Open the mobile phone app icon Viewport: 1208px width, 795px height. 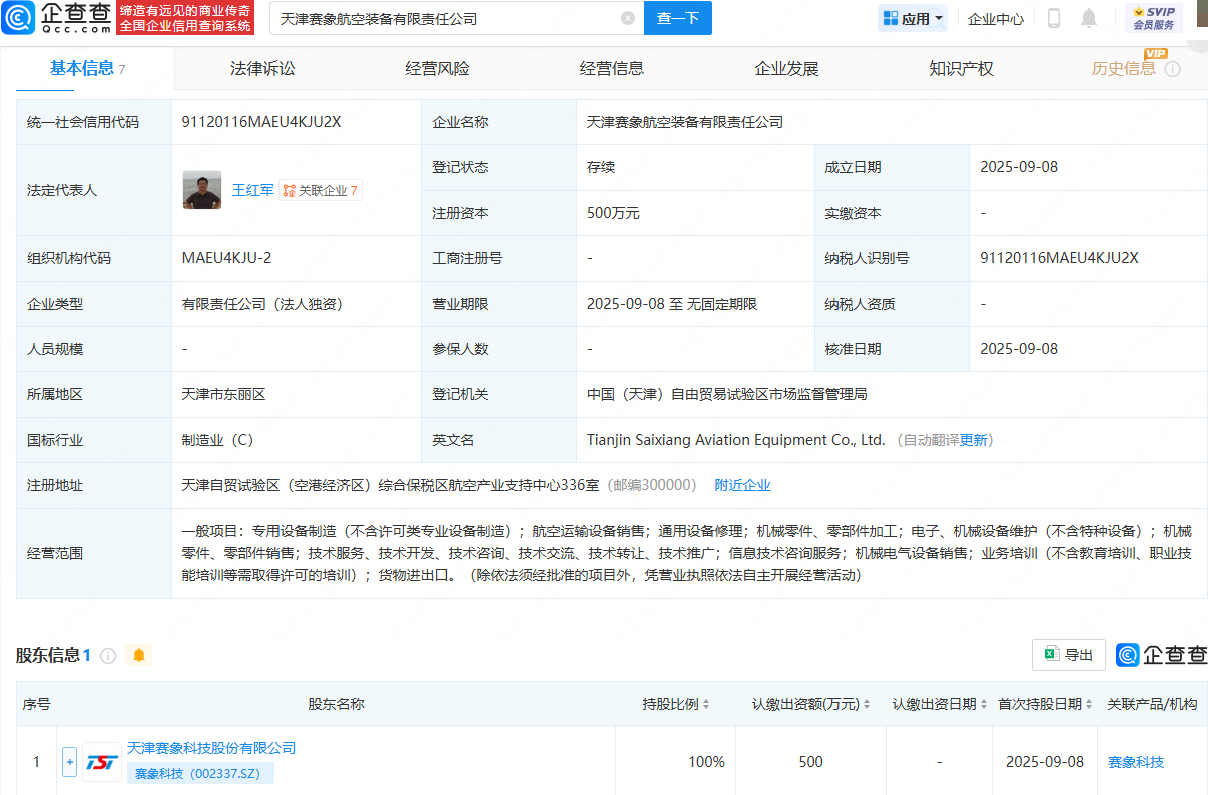1054,18
